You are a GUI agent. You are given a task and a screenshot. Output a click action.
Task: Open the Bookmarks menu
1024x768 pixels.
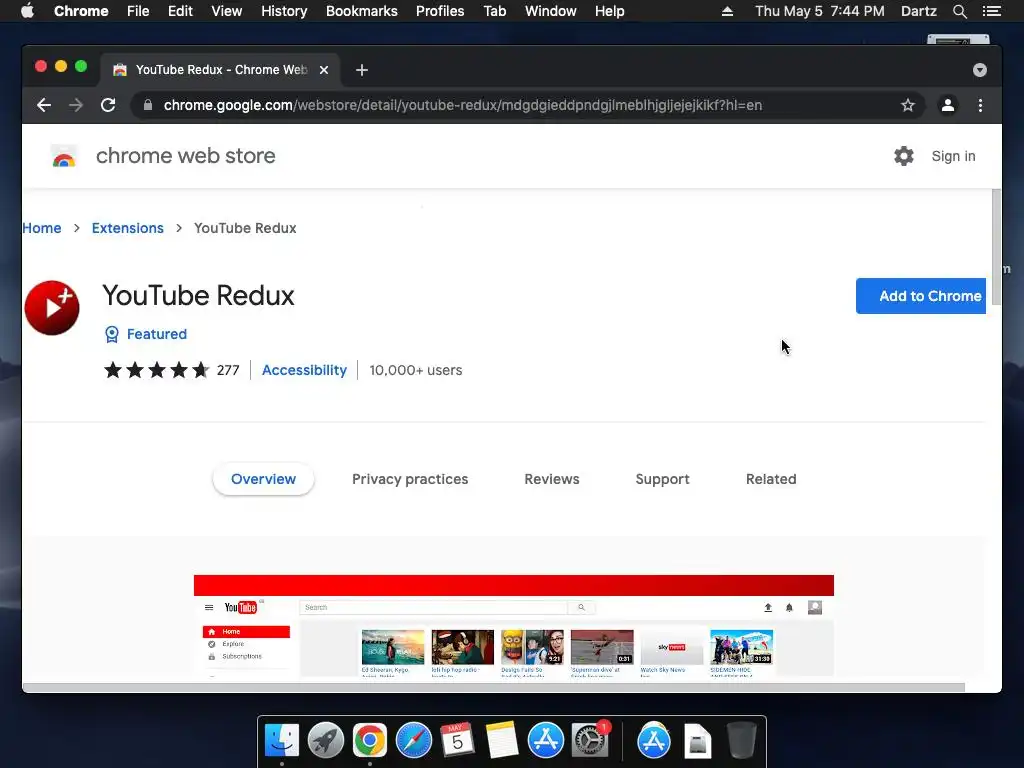362,11
